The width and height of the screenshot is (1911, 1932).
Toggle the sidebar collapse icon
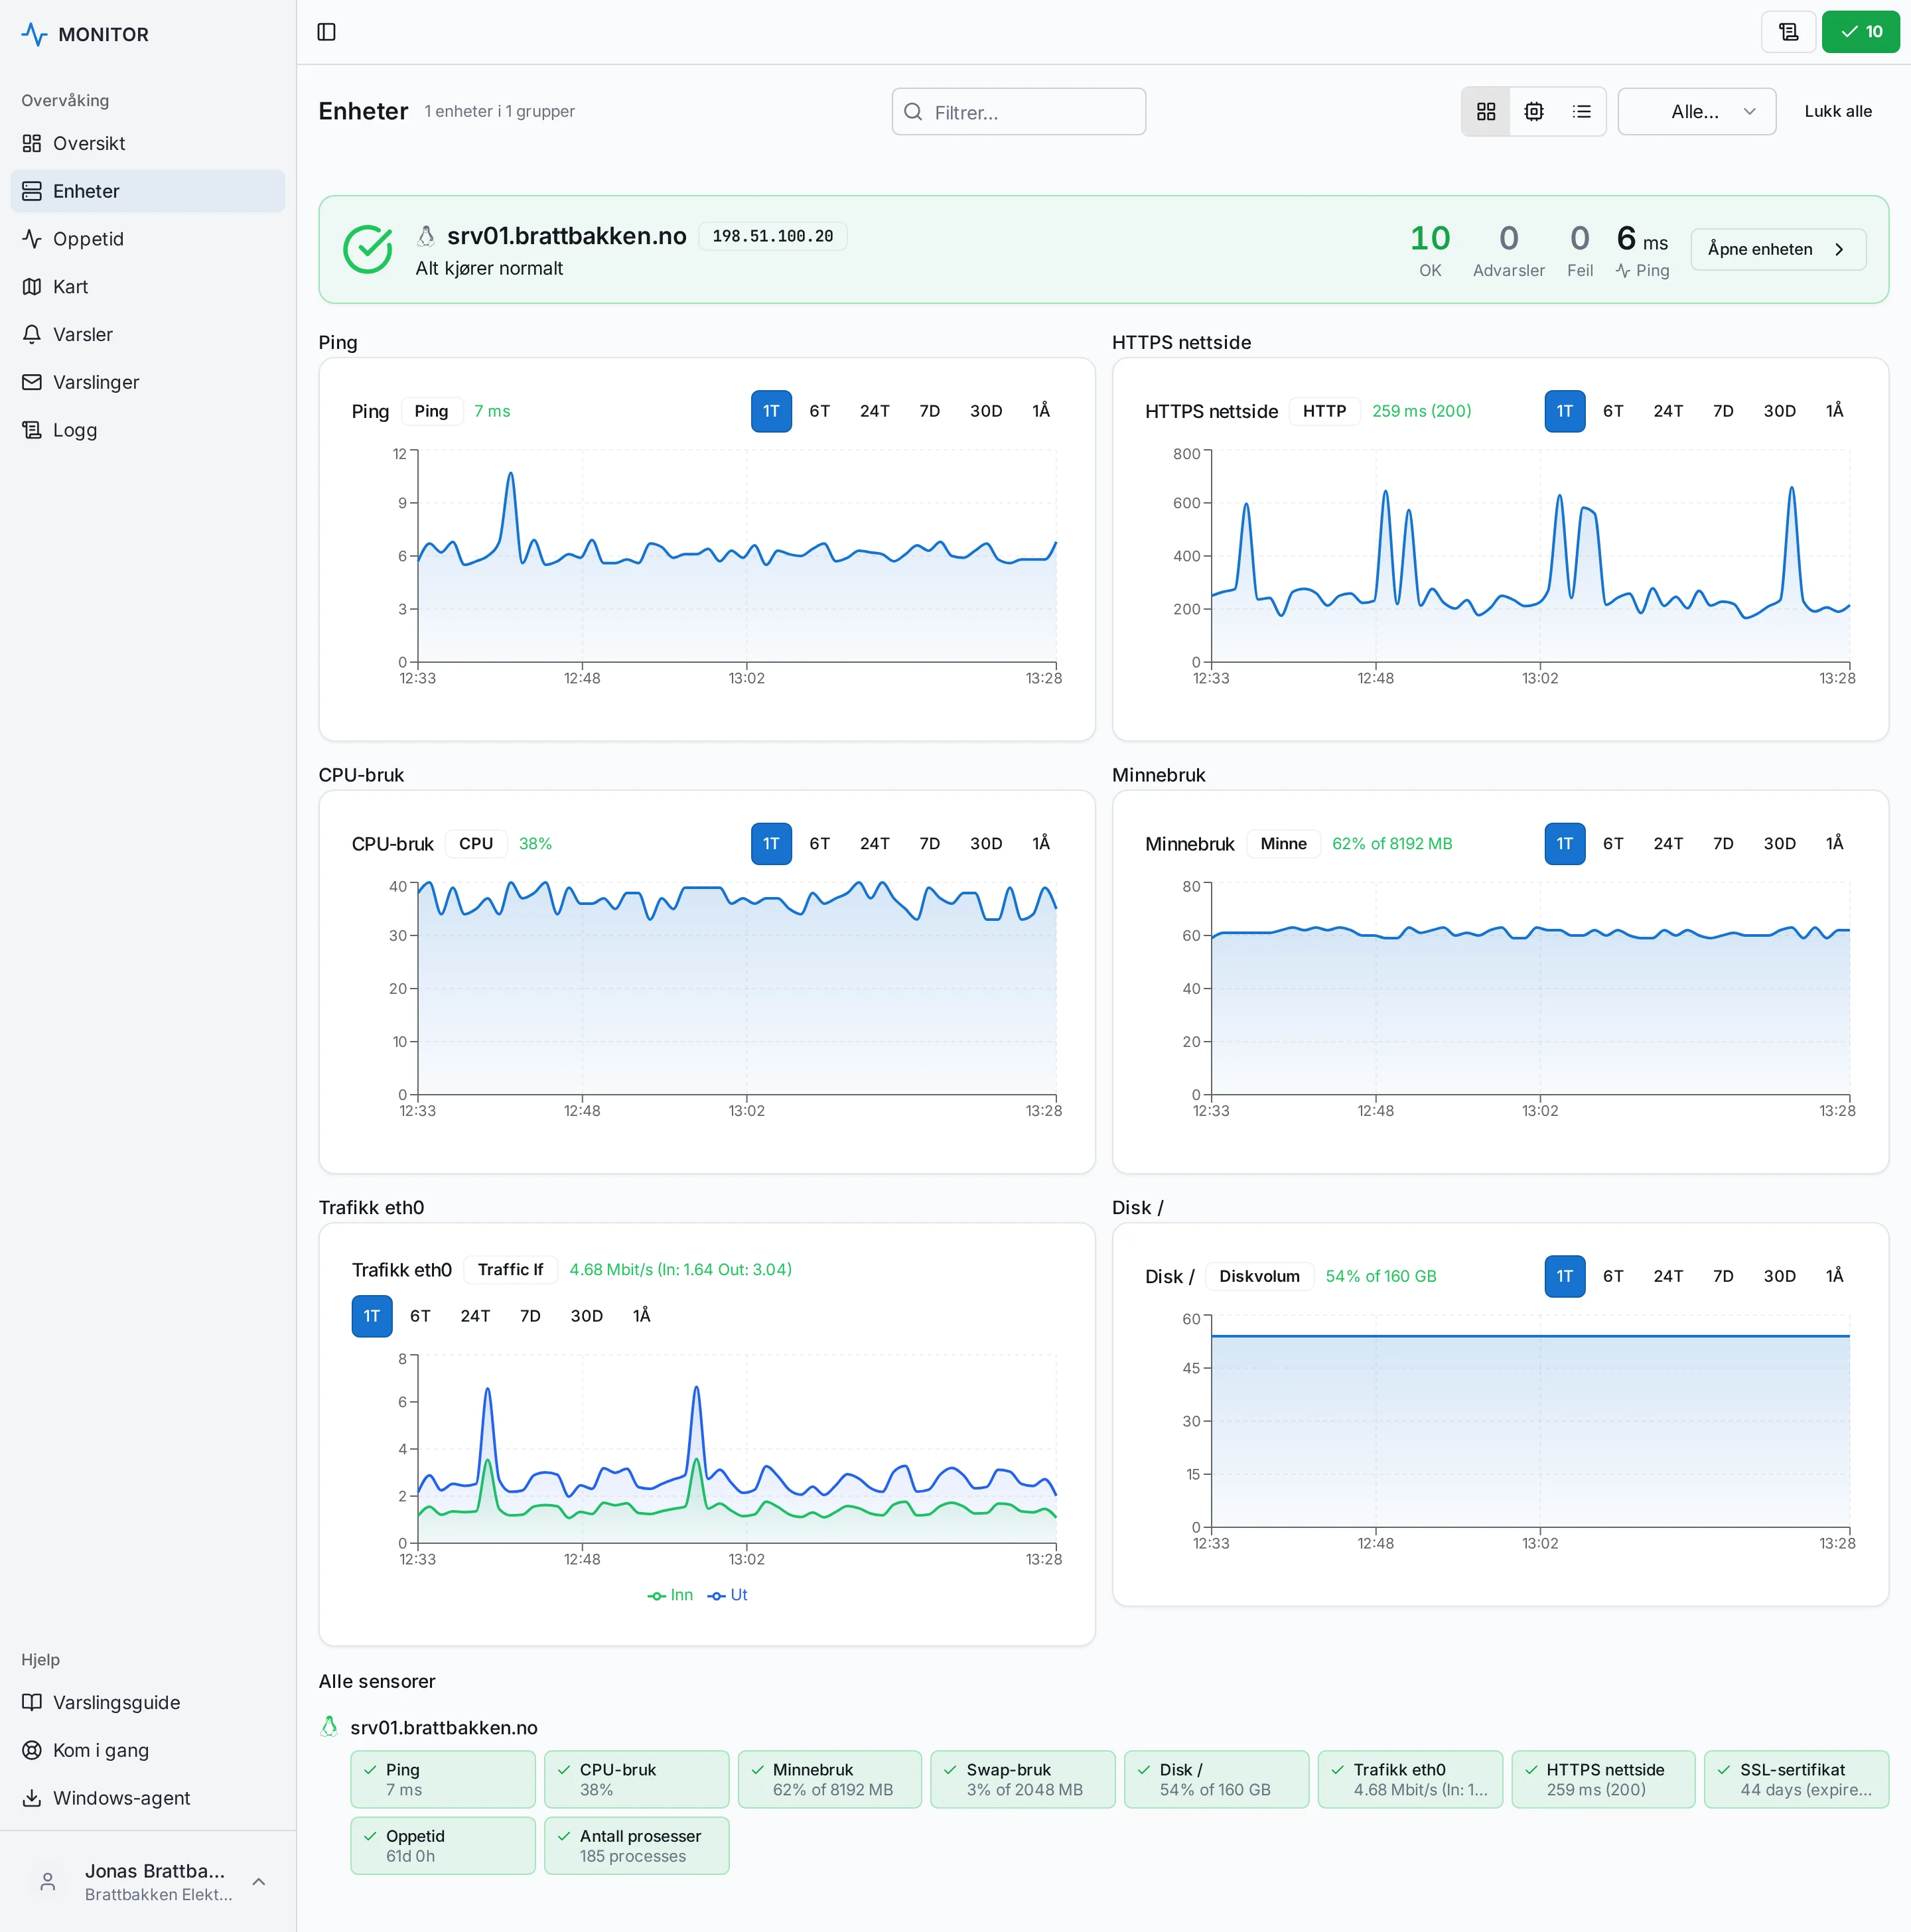pos(326,32)
